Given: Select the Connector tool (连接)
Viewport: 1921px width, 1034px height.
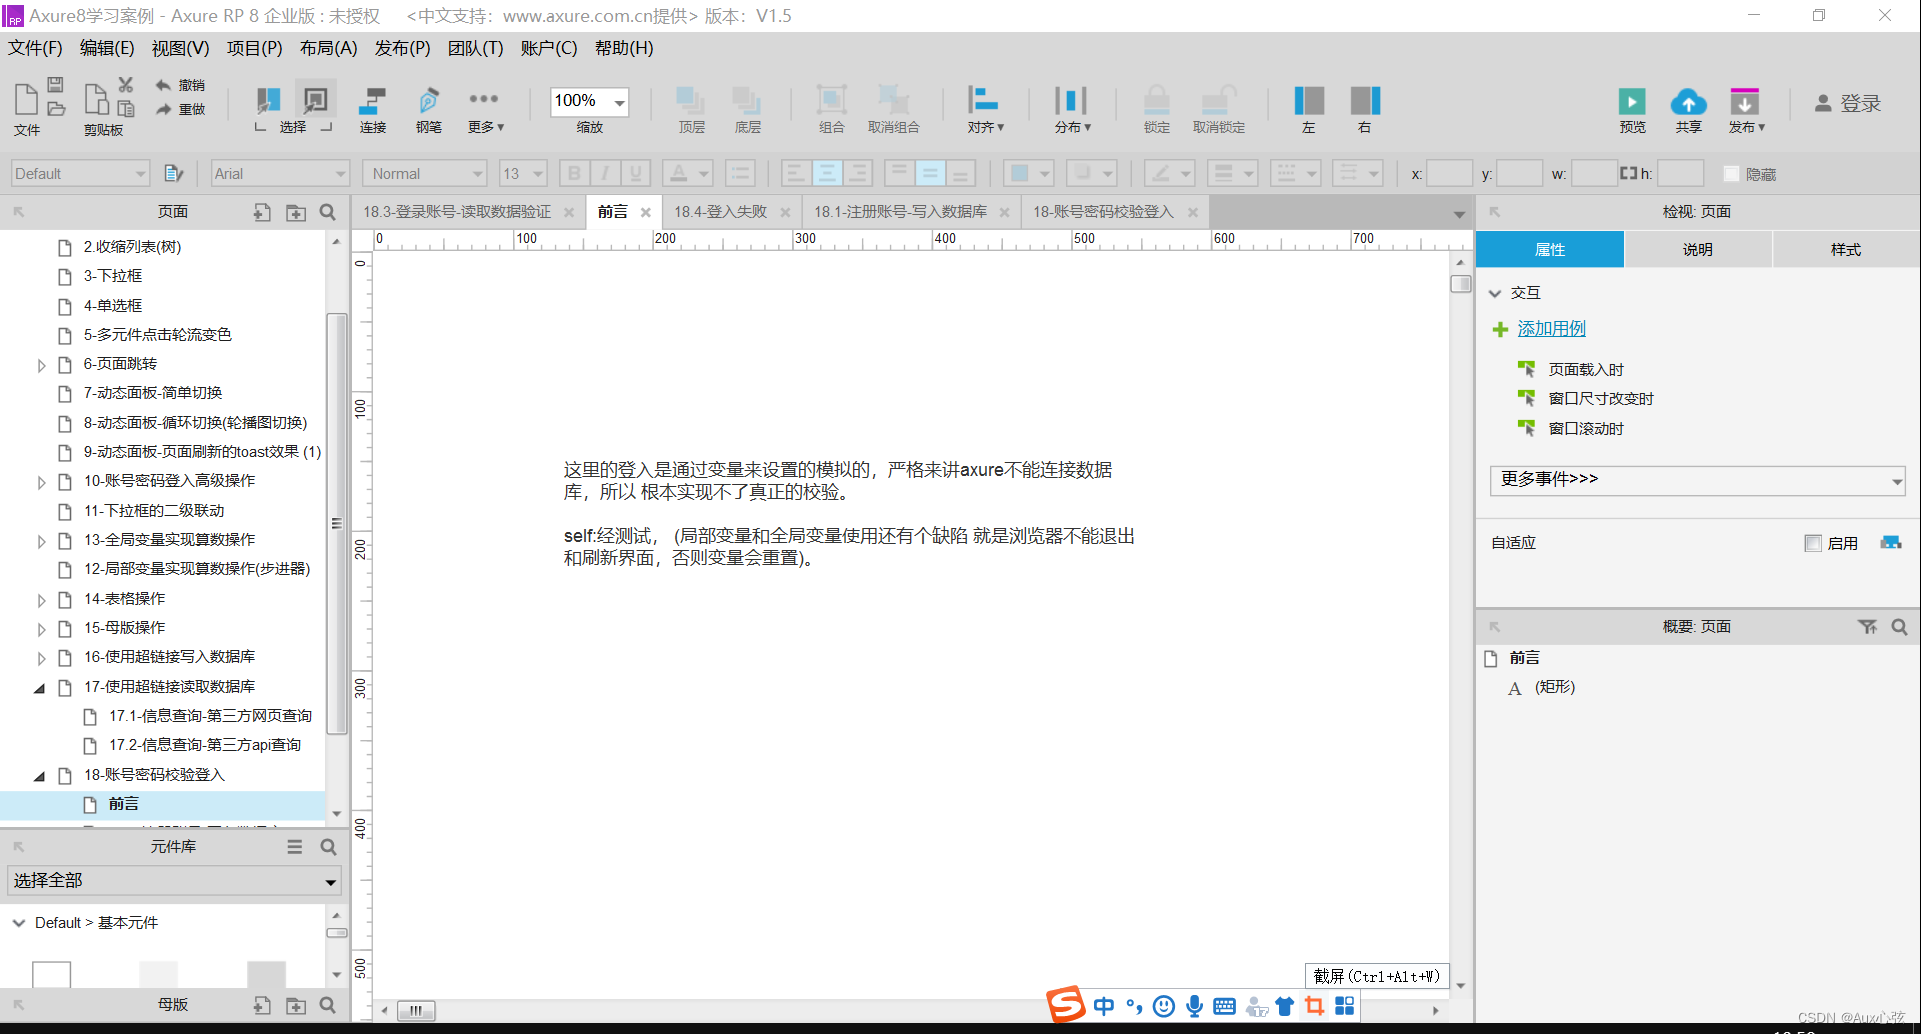Looking at the screenshot, I should pos(372,105).
